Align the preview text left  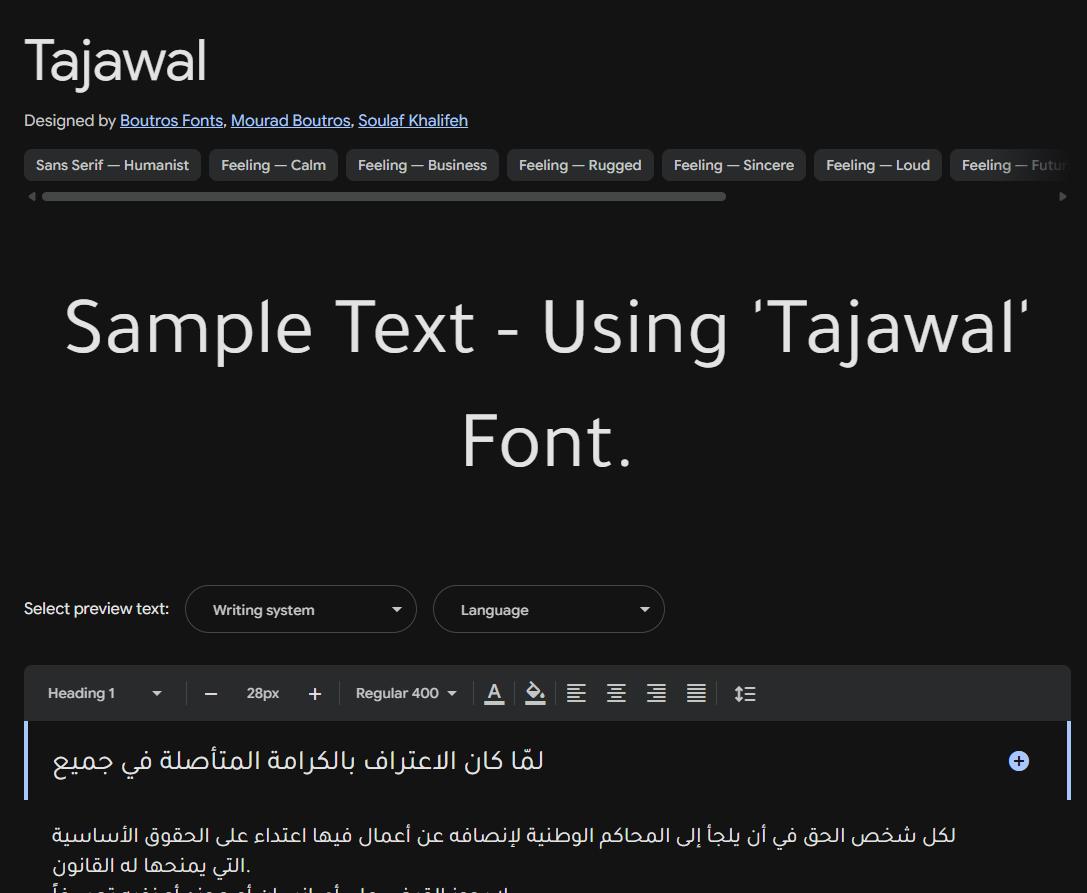[576, 693]
